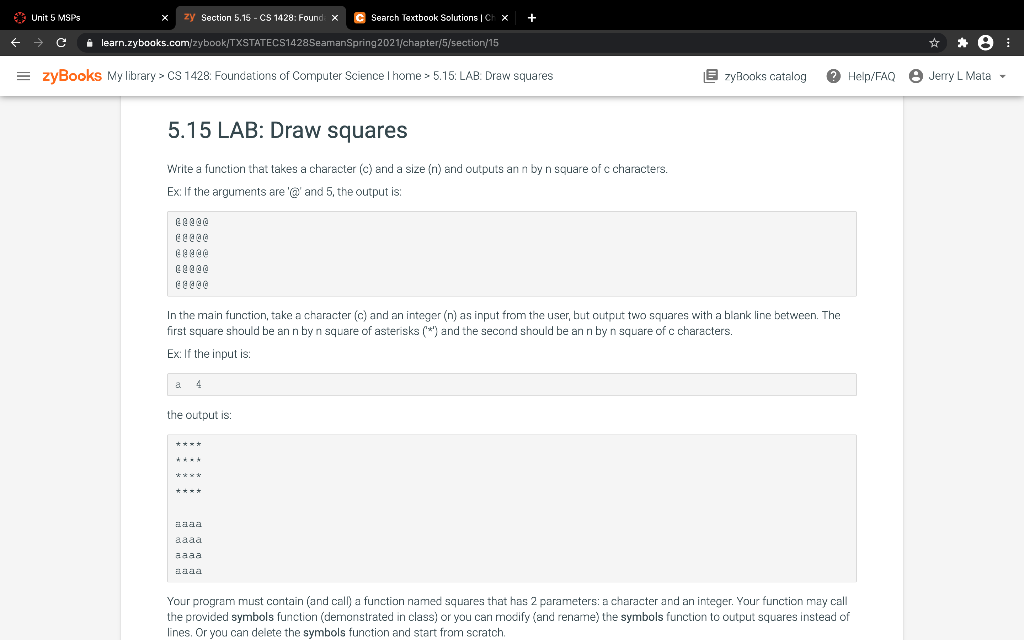
Task: Click the zyBooks logo
Action: click(x=72, y=75)
